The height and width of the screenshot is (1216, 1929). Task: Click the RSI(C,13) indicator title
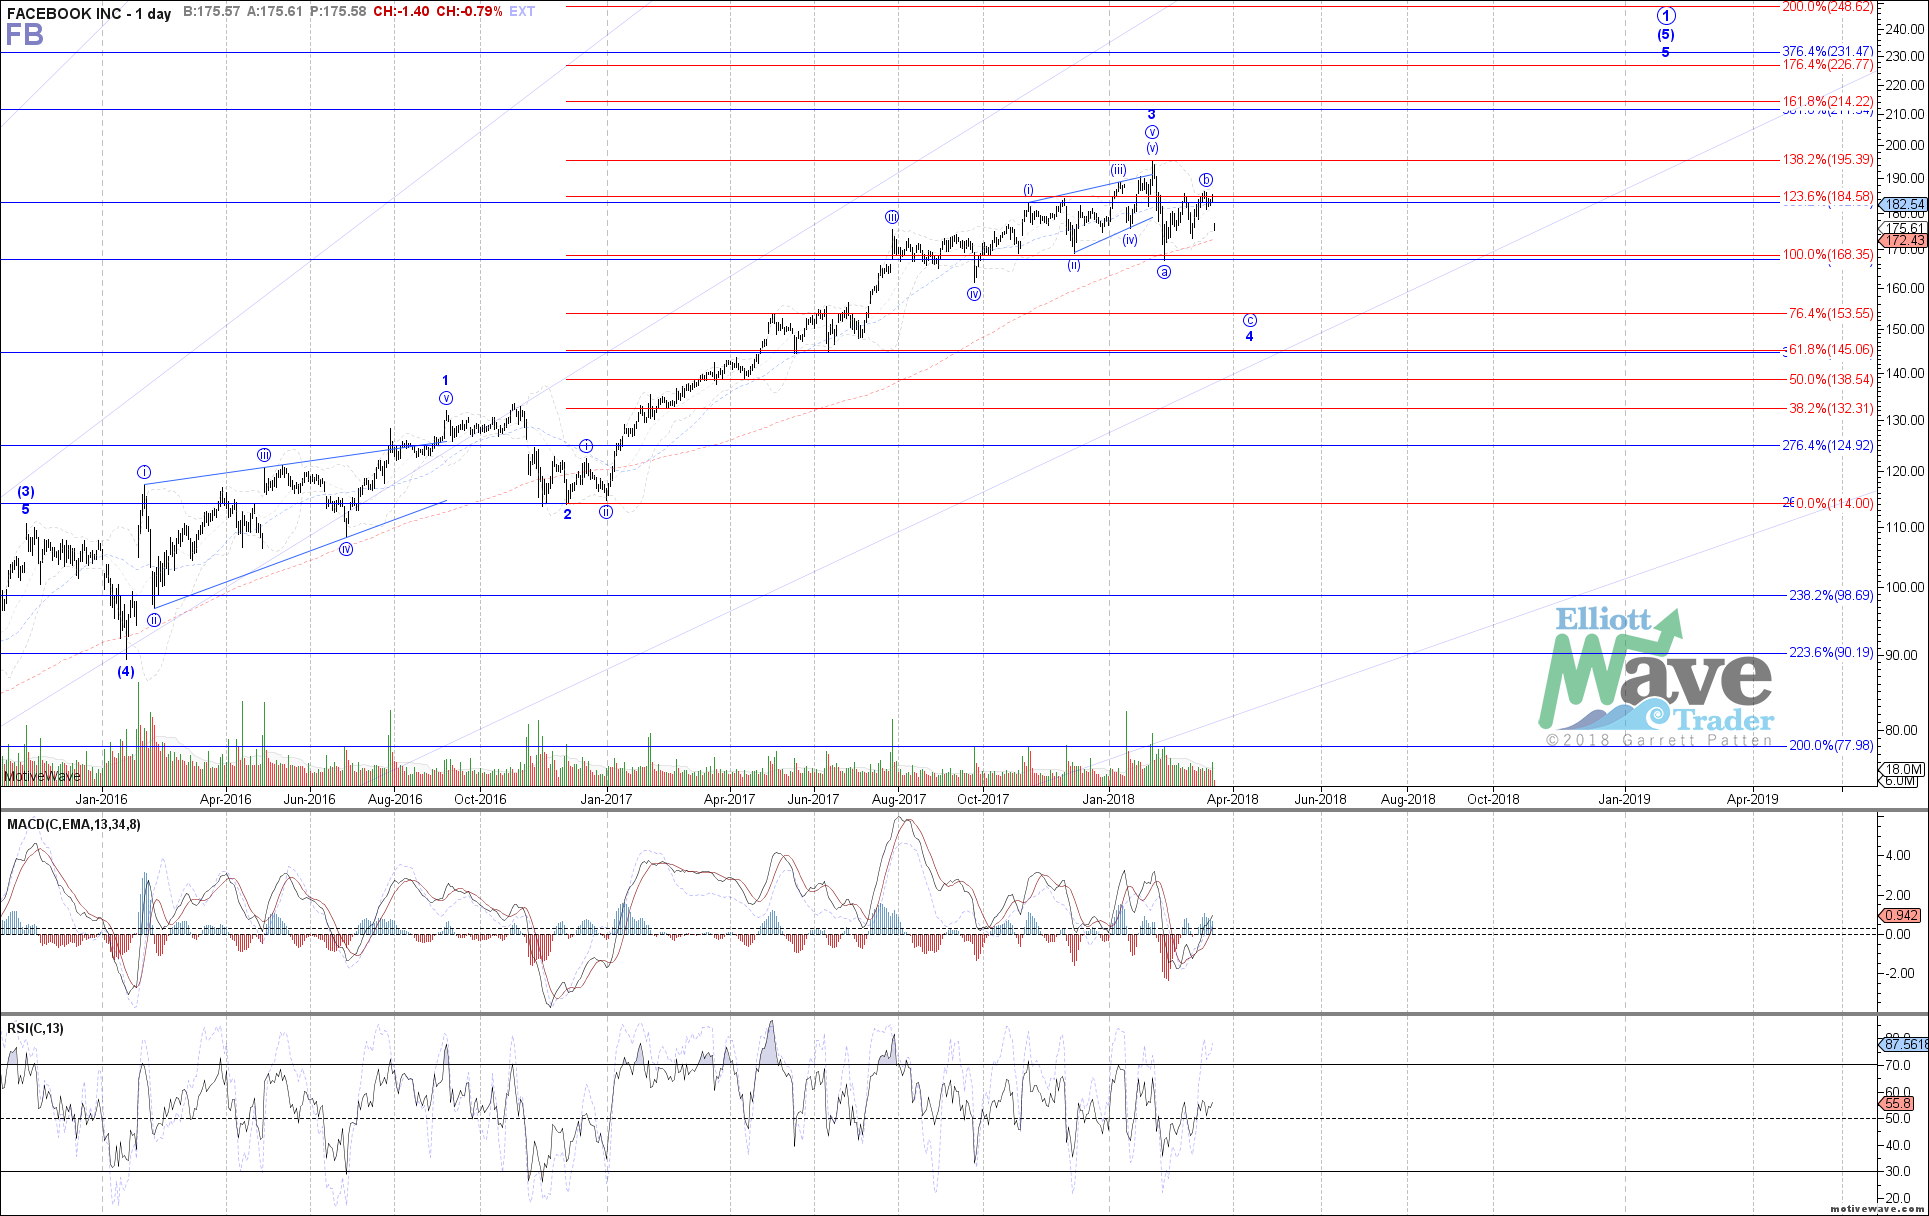[x=35, y=1029]
